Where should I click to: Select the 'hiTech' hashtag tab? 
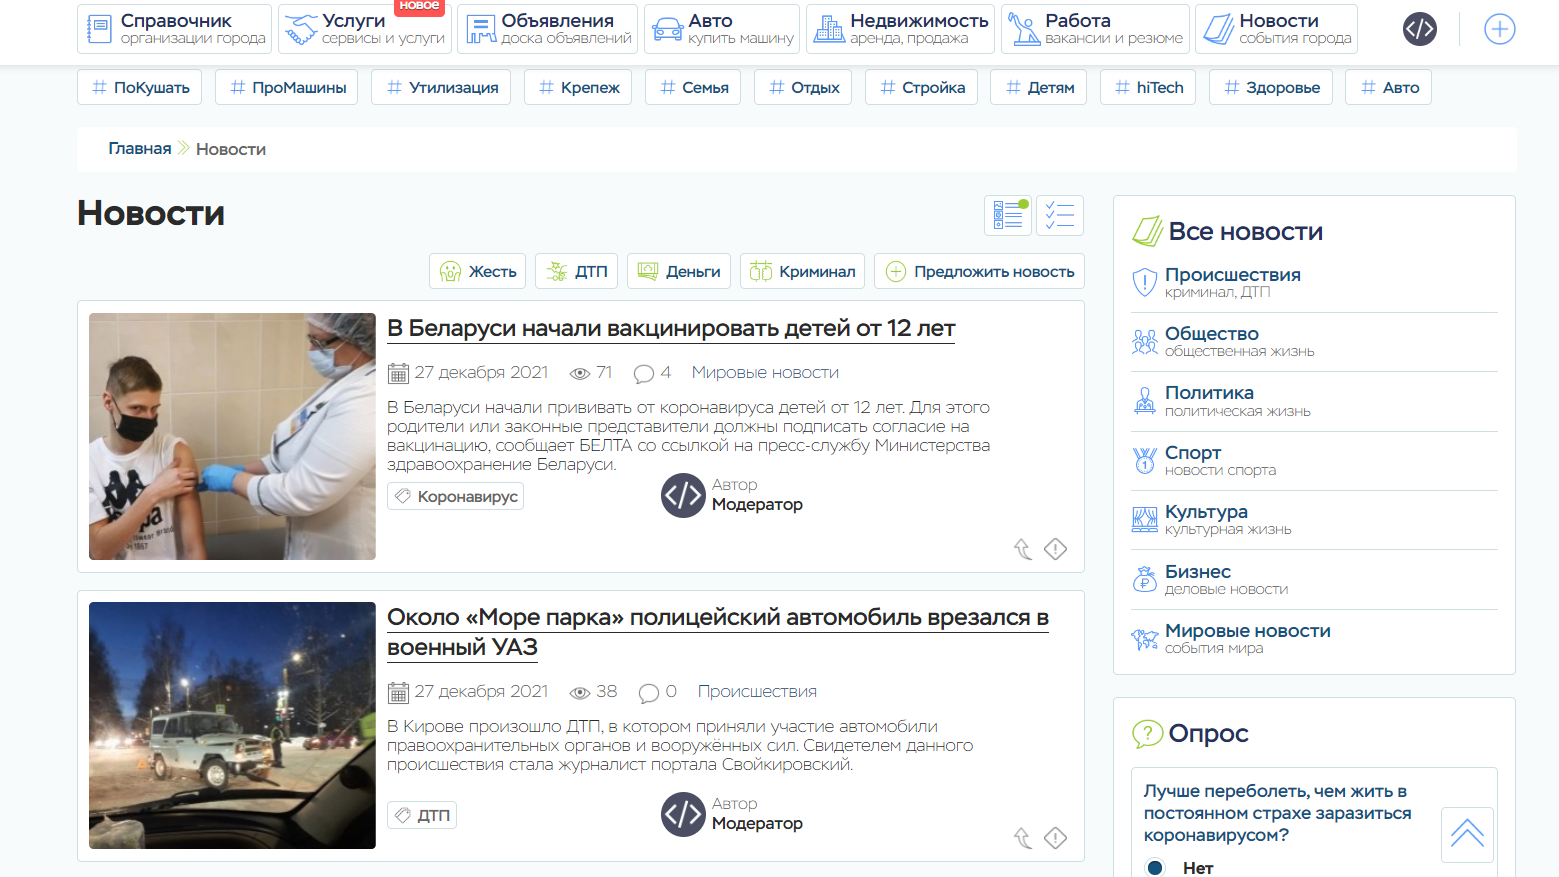(x=1148, y=87)
